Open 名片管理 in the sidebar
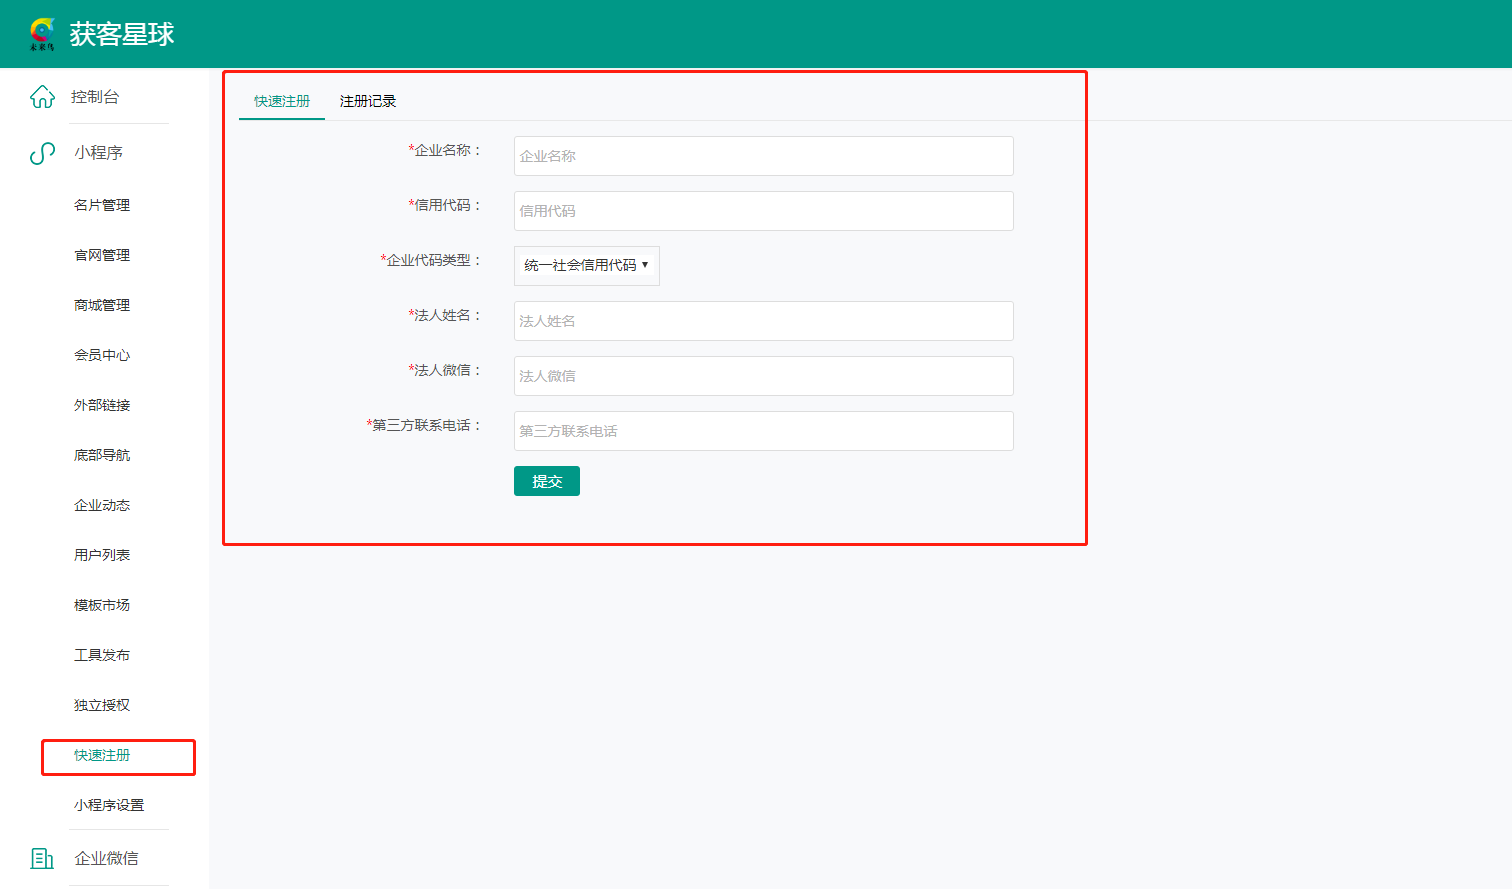Image resolution: width=1512 pixels, height=889 pixels. 102,205
